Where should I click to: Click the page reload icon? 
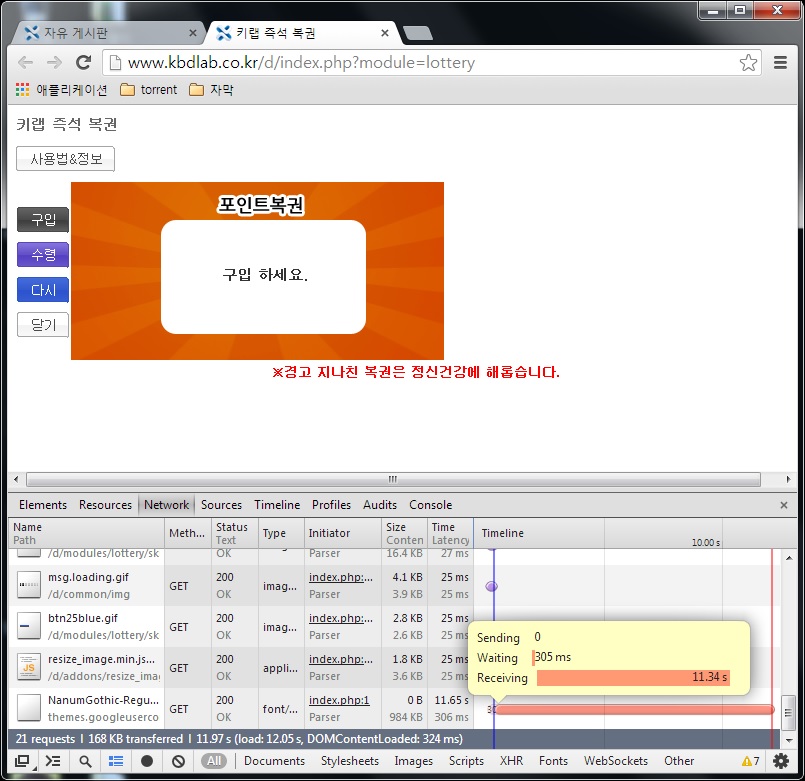[83, 62]
